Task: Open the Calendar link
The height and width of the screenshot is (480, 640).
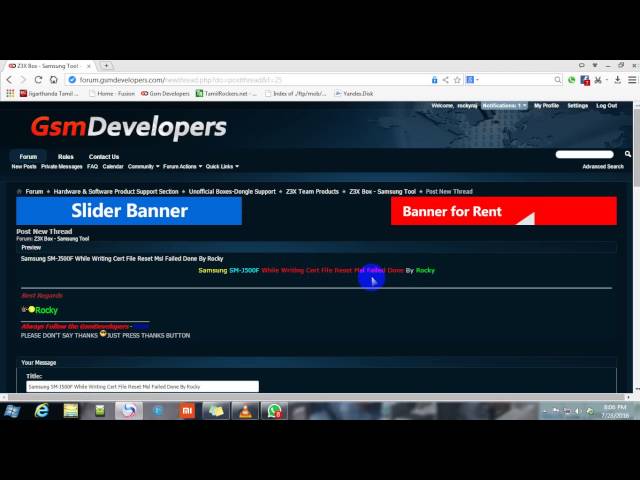Action: pos(113,167)
